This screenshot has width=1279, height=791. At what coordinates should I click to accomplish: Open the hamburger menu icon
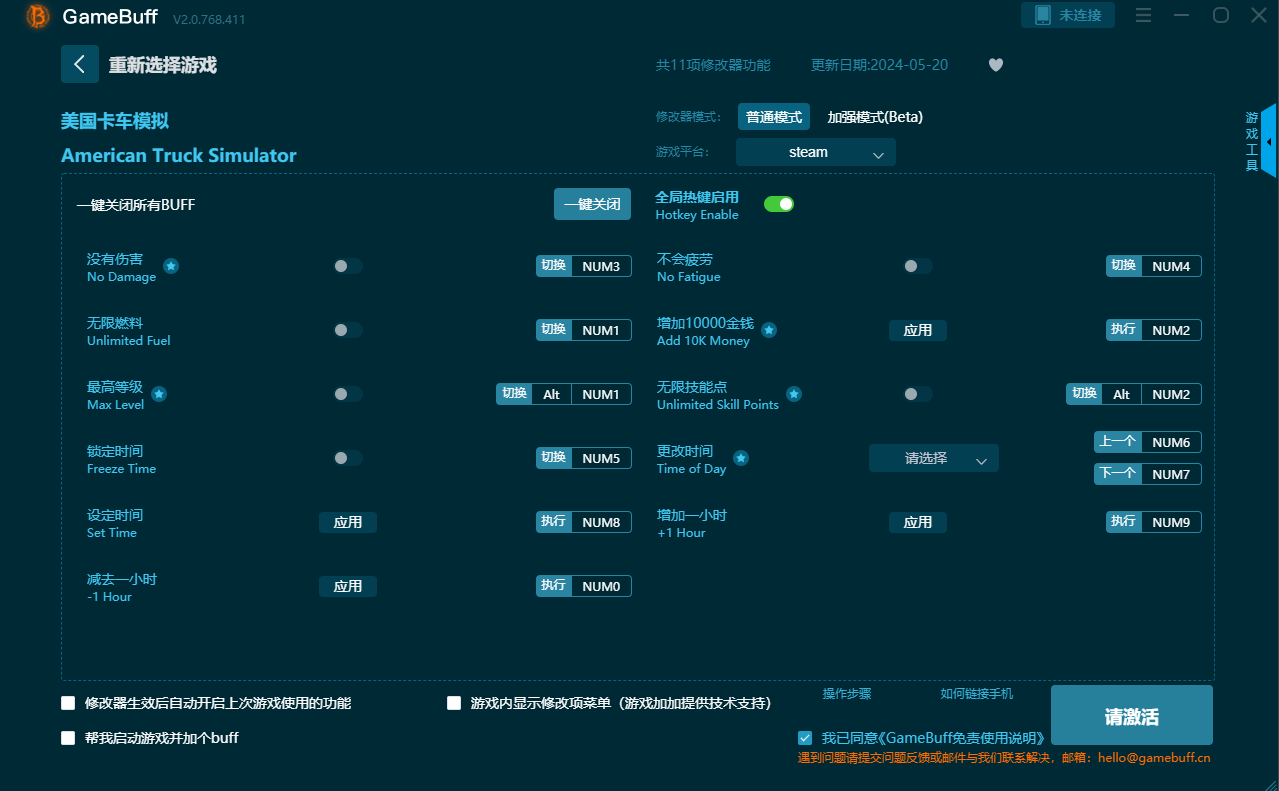(1144, 15)
